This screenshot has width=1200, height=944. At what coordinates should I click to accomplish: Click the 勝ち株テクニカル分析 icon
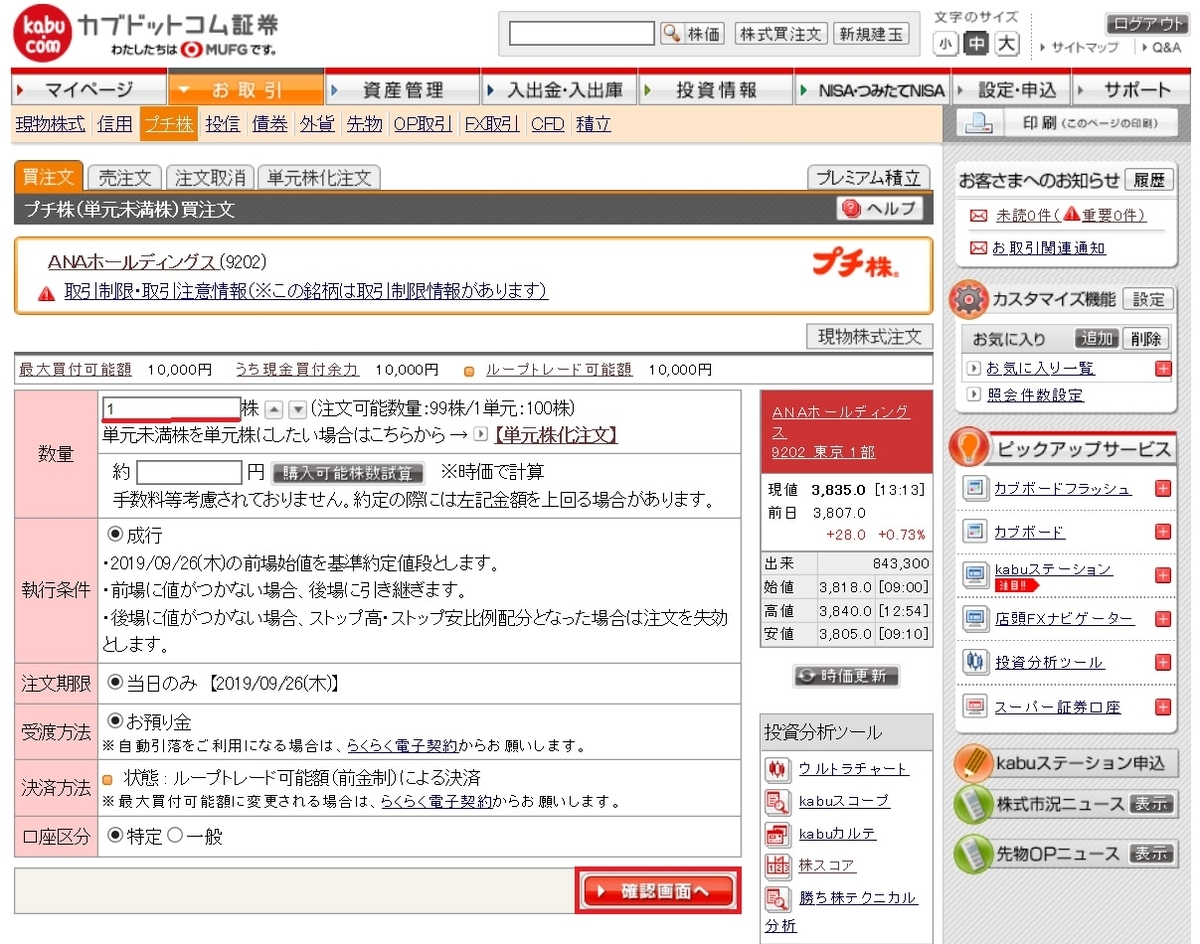click(x=777, y=897)
